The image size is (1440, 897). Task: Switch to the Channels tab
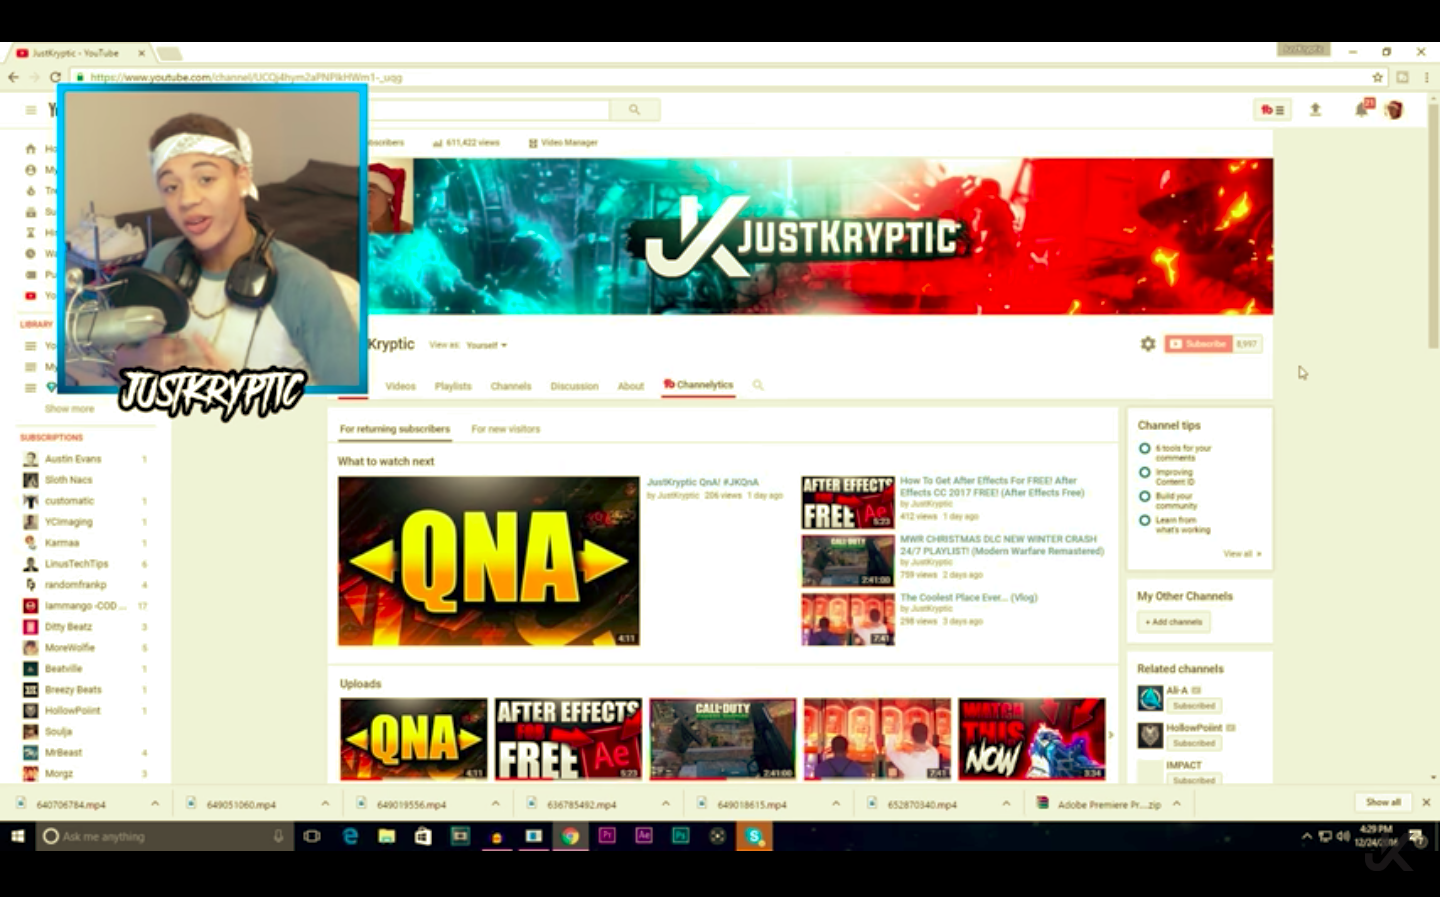511,386
